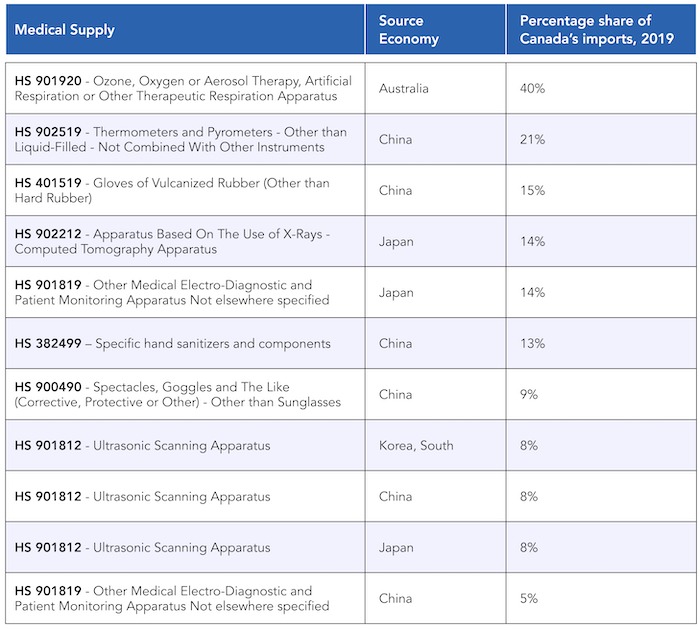Click the 21% percentage value
Image resolution: width=700 pixels, height=630 pixels.
532,139
